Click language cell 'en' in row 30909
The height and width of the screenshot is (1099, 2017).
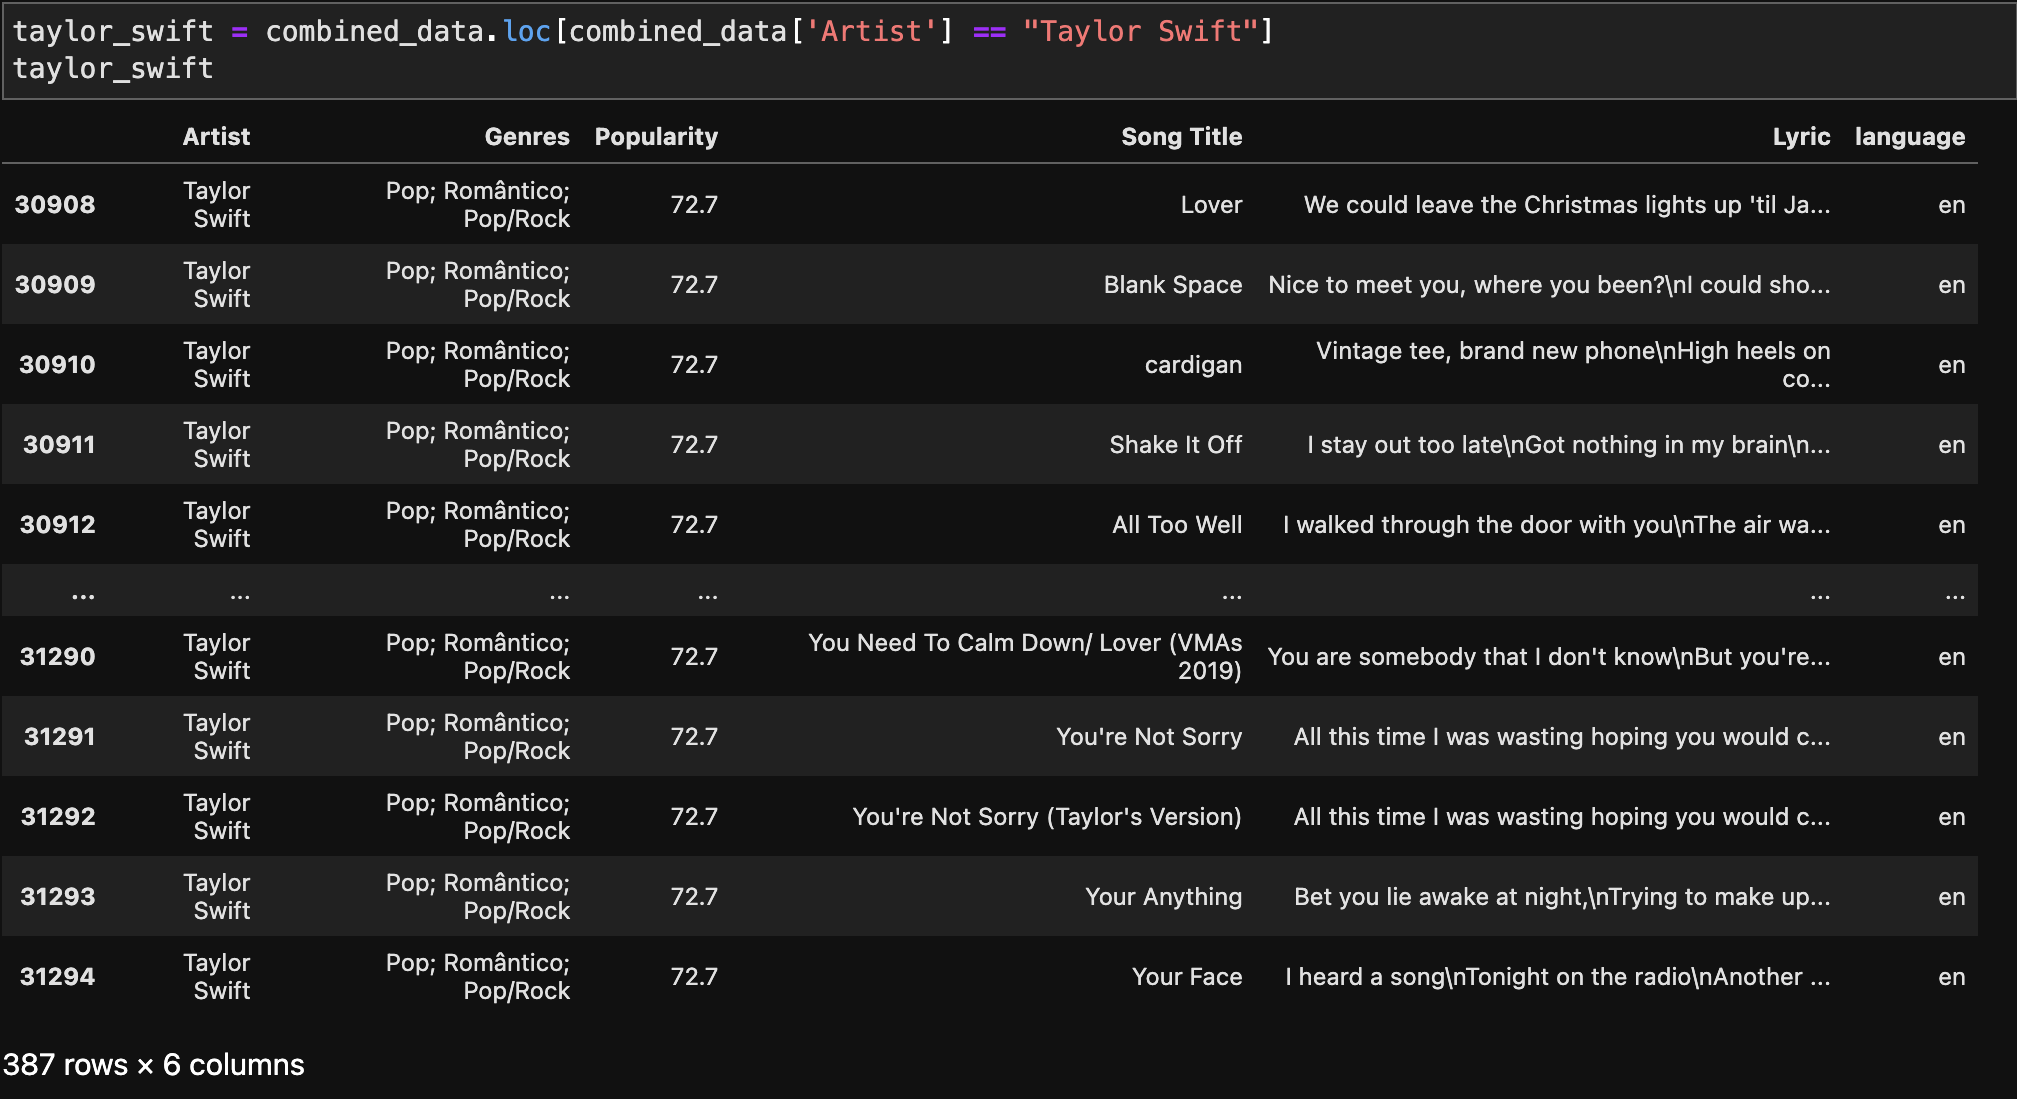pyautogui.click(x=1951, y=285)
